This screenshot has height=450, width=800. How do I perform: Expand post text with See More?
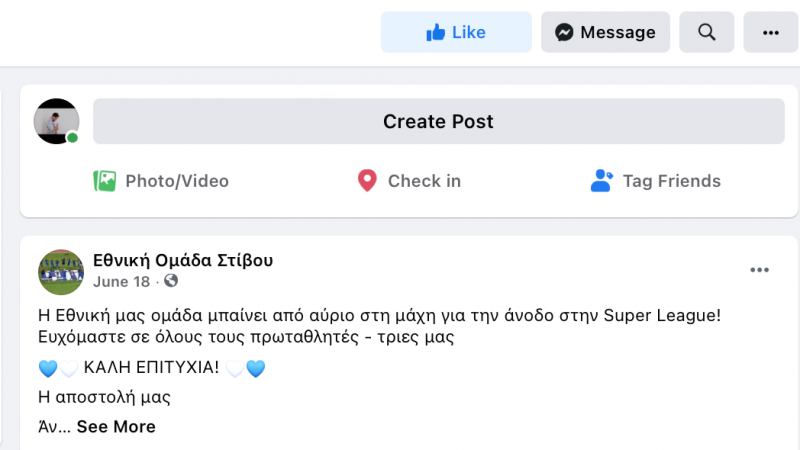tap(116, 427)
